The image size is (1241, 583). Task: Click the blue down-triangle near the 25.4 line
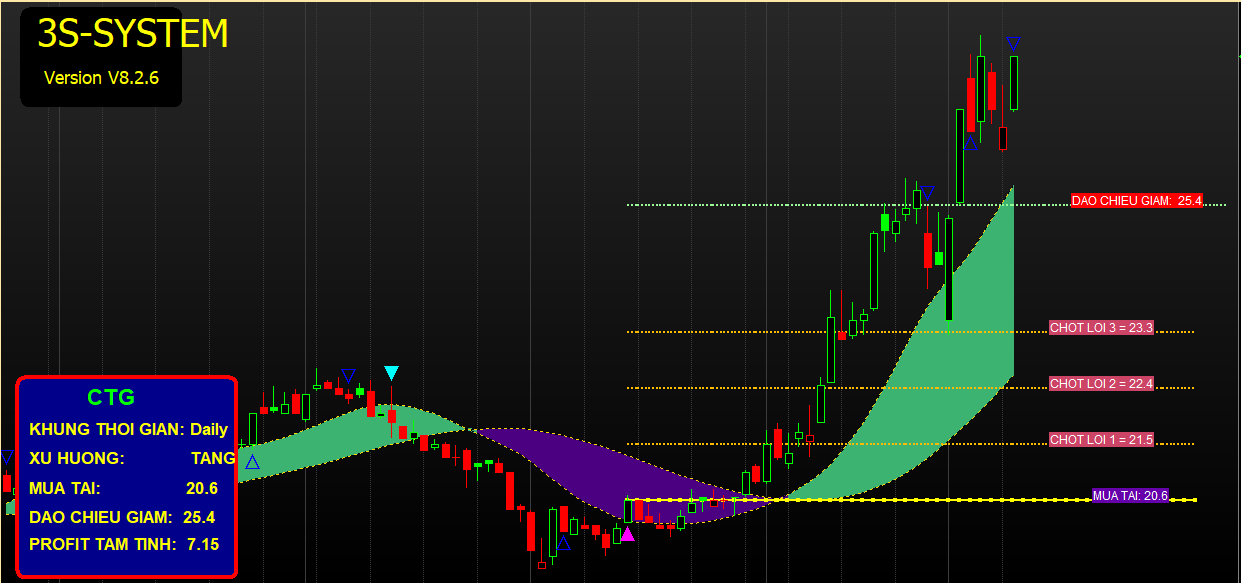pos(928,192)
